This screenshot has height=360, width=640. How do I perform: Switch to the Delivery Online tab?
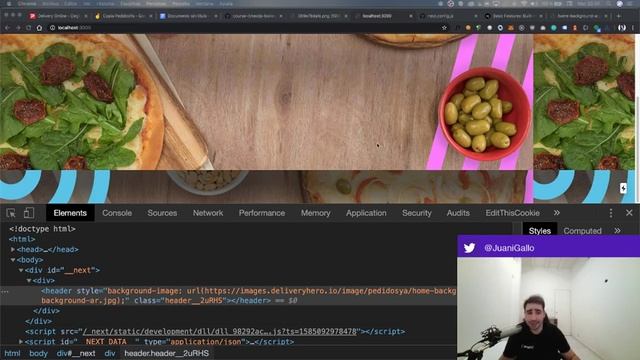pyautogui.click(x=58, y=16)
